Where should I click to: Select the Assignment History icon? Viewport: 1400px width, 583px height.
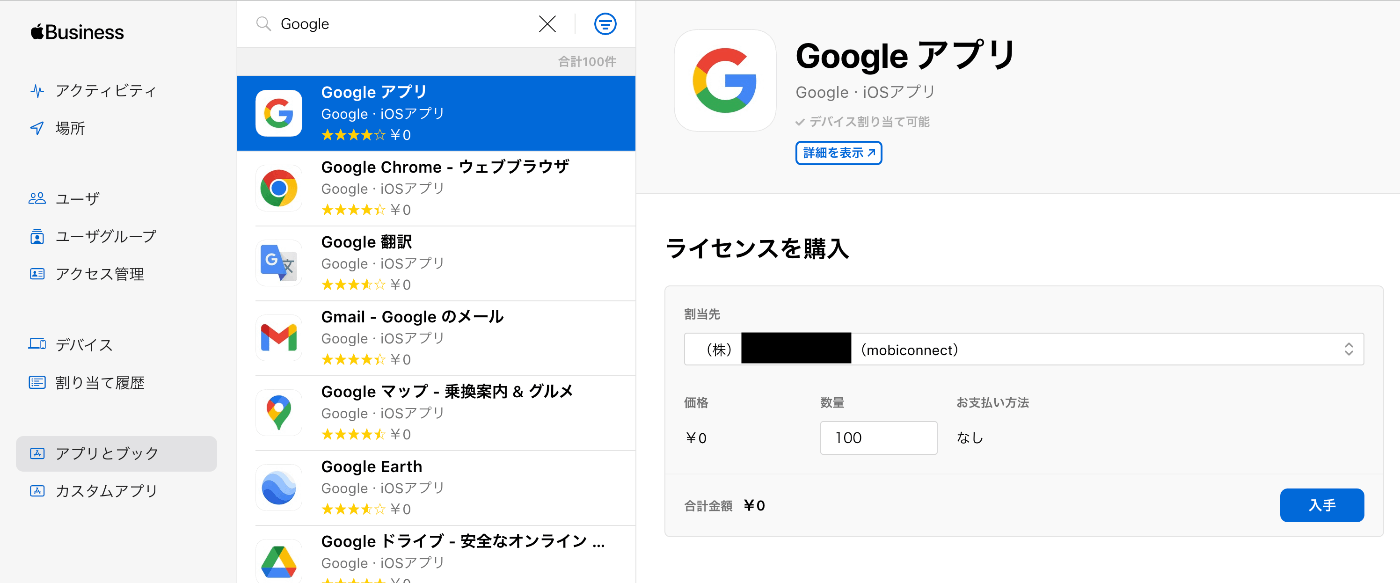[37, 383]
